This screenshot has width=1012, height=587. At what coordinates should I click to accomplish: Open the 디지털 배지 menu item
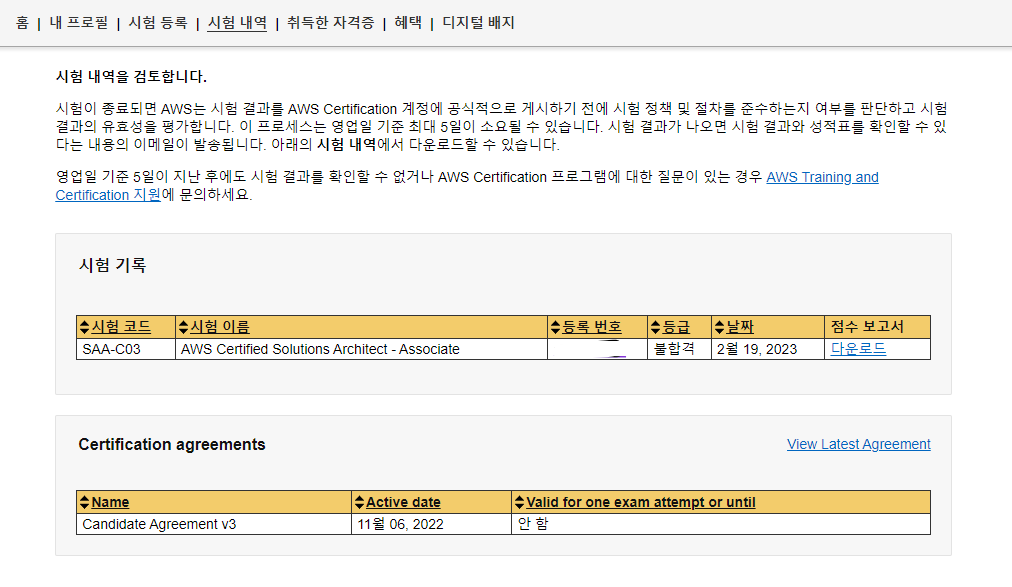[478, 23]
